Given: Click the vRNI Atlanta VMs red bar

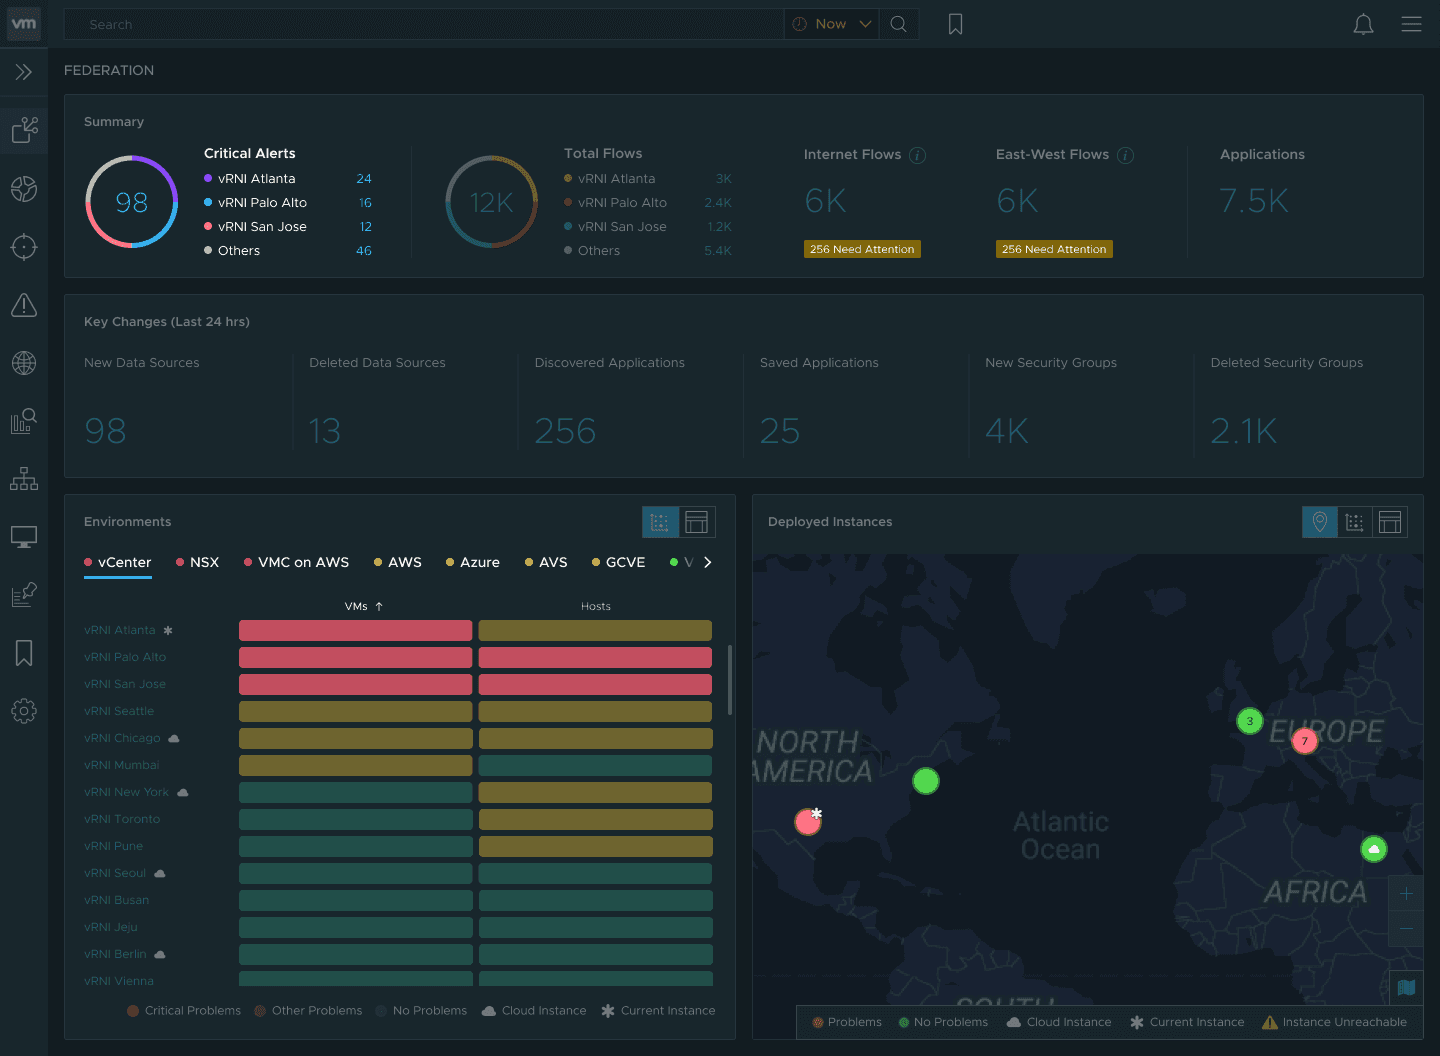Looking at the screenshot, I should pyautogui.click(x=355, y=631).
